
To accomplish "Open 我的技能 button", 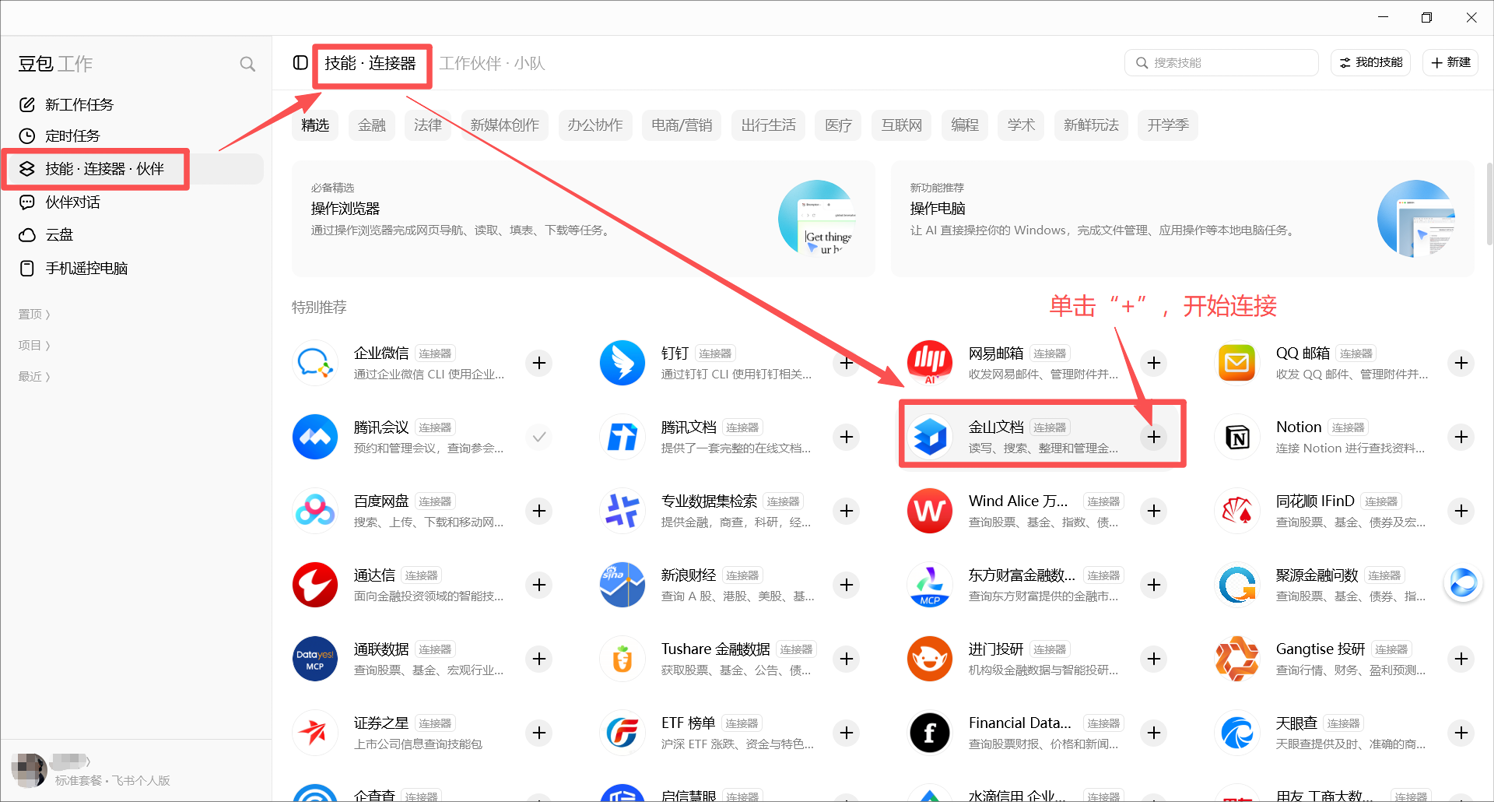I will pyautogui.click(x=1371, y=63).
